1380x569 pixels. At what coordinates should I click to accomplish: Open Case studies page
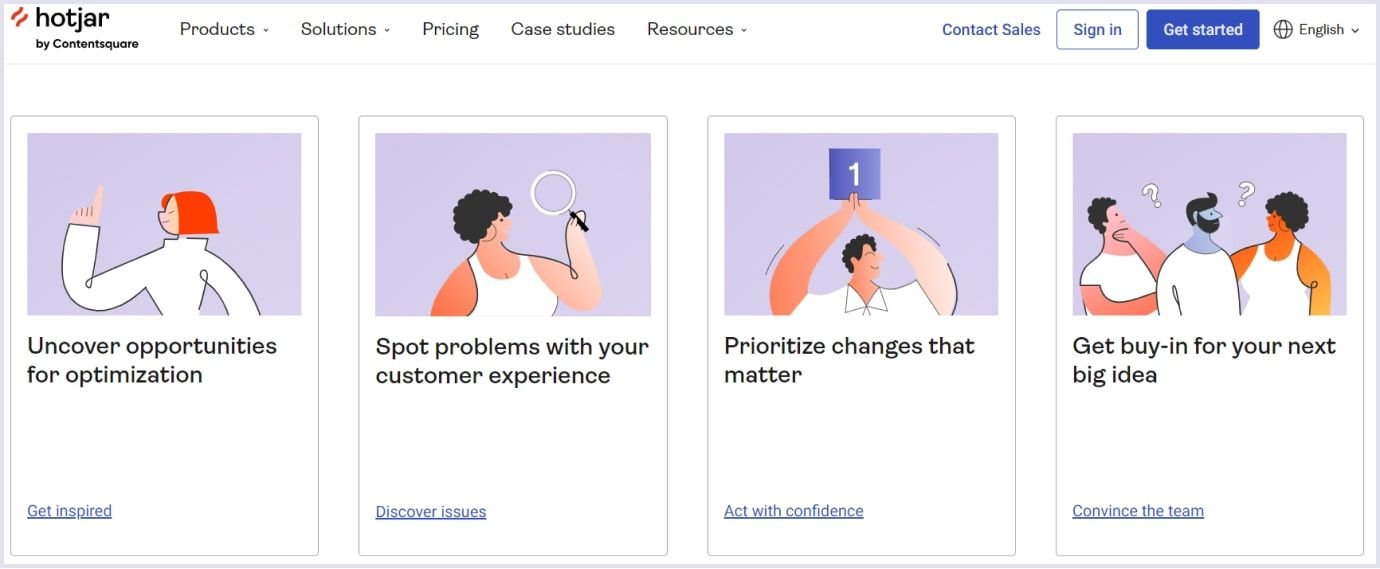point(563,29)
